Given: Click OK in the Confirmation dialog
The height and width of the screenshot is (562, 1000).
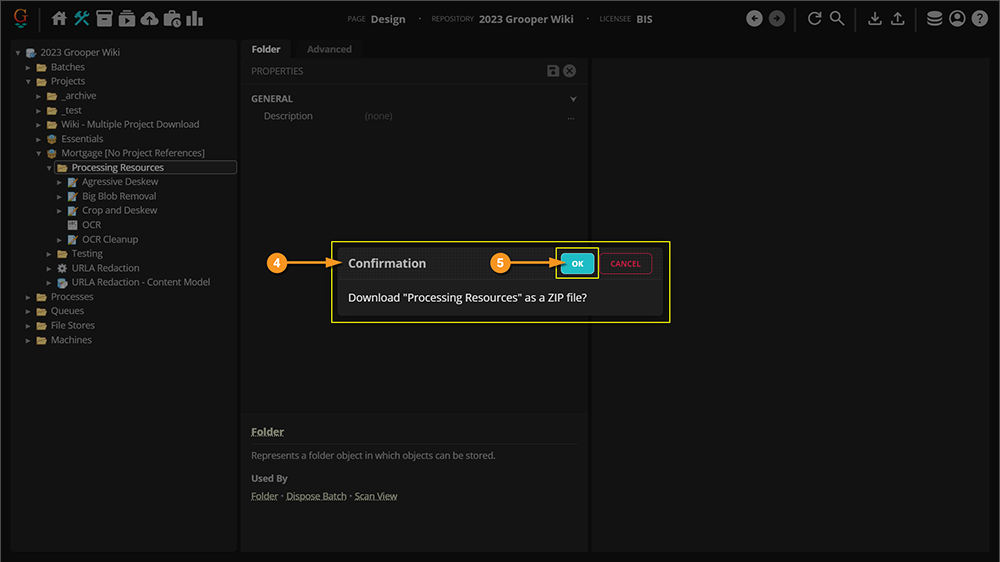Looking at the screenshot, I should pyautogui.click(x=577, y=263).
